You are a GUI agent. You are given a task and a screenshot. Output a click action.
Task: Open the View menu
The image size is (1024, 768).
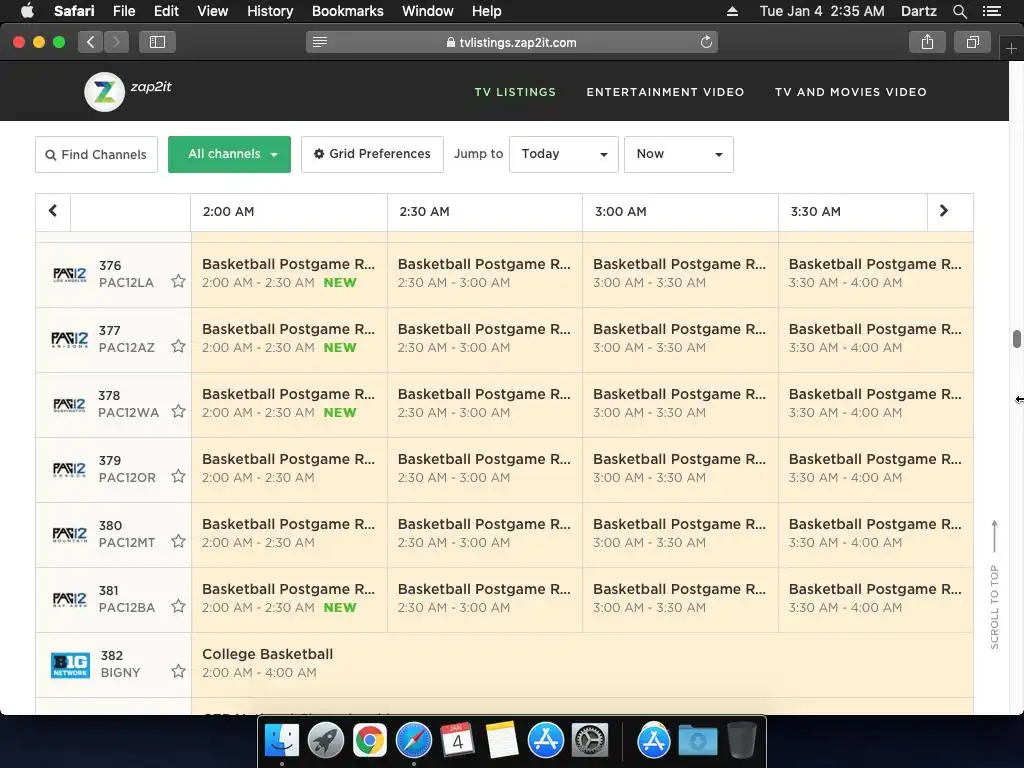pyautogui.click(x=212, y=11)
